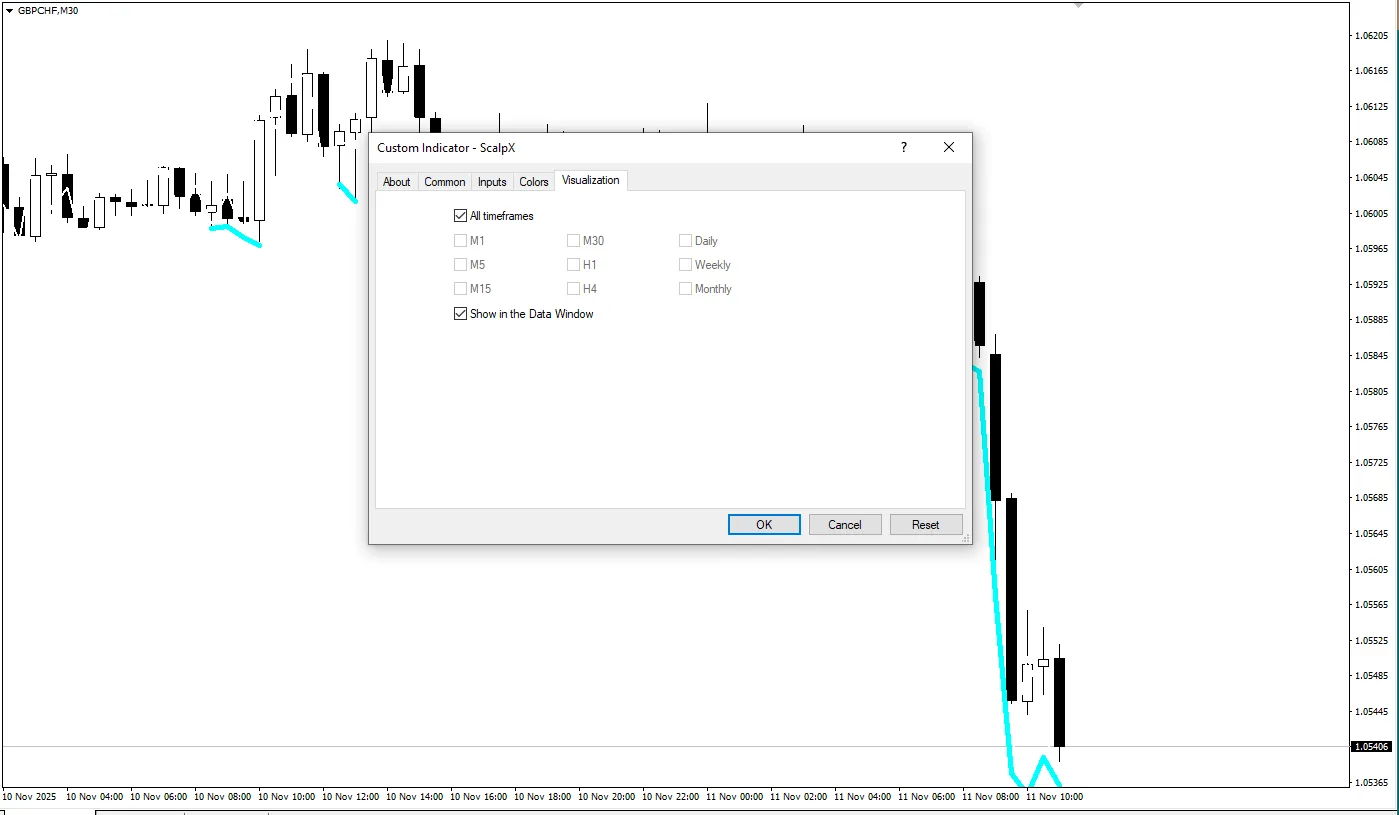
Task: Confirm settings with the OK button
Action: [764, 525]
